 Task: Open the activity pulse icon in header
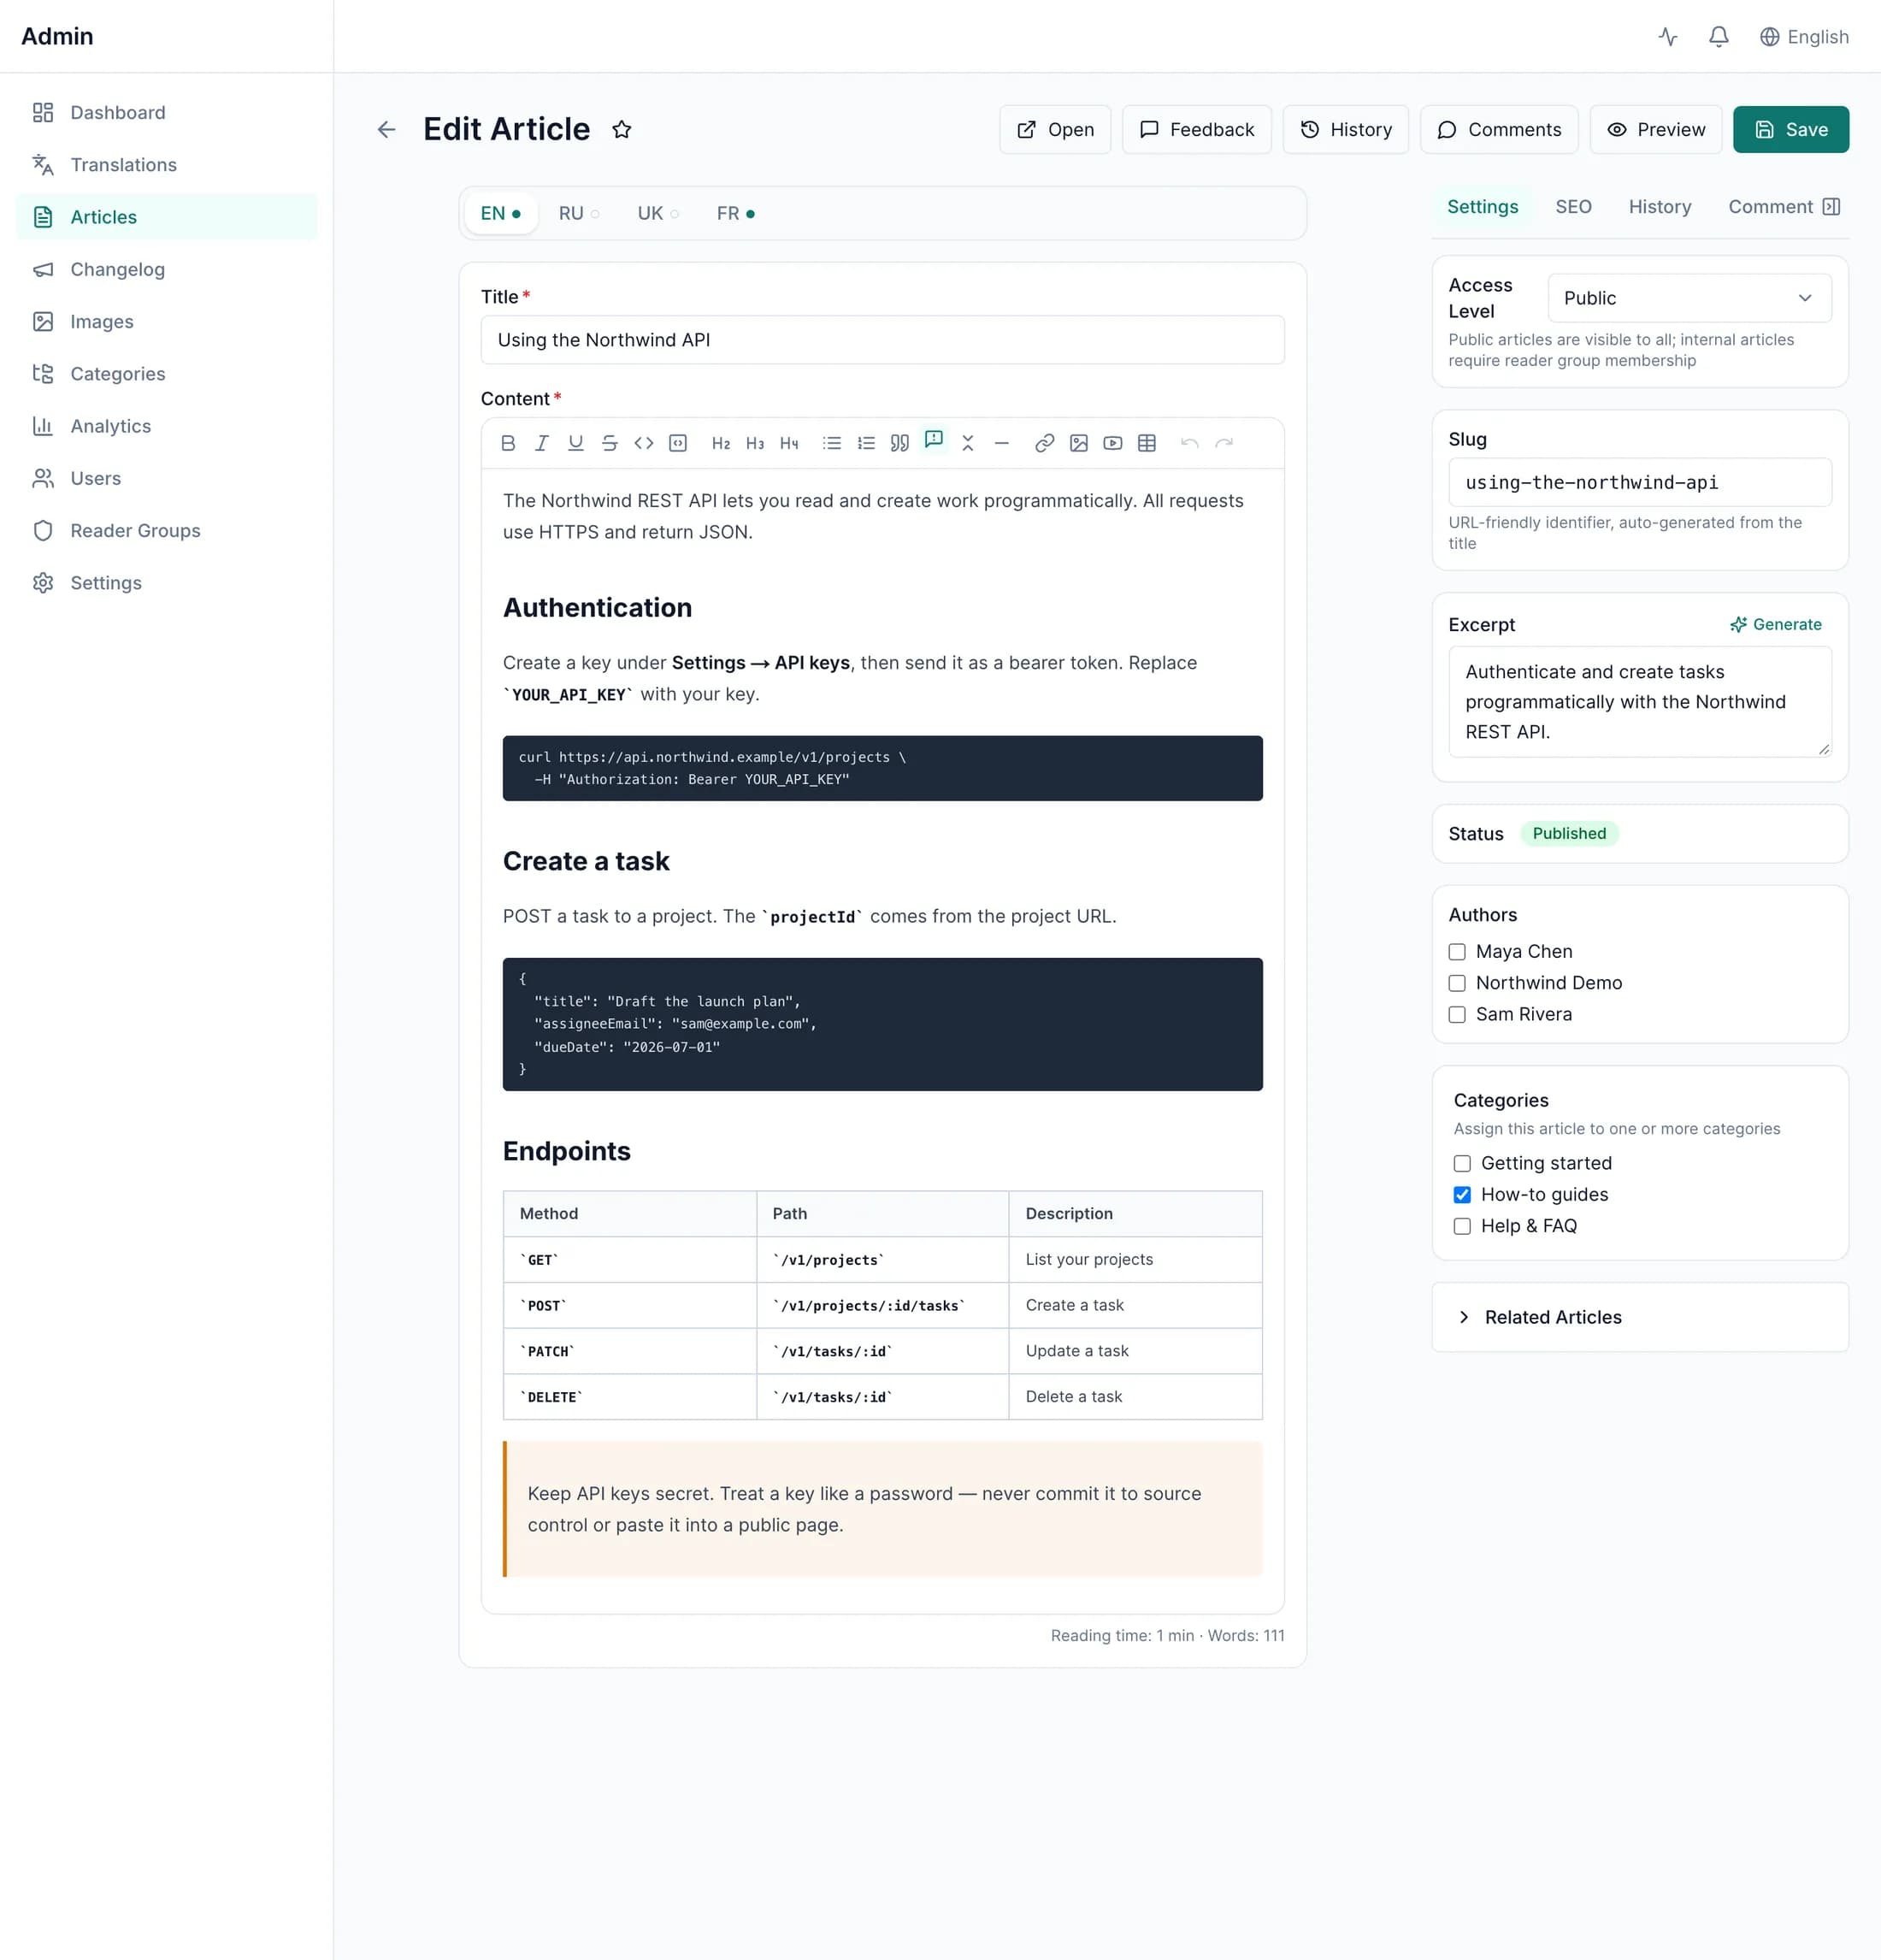[x=1668, y=37]
